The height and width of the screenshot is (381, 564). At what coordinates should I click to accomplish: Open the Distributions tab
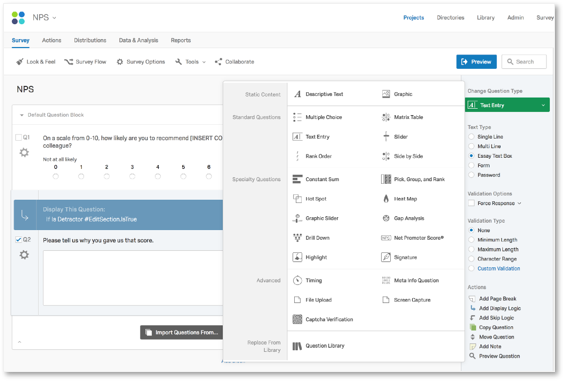[x=90, y=40]
